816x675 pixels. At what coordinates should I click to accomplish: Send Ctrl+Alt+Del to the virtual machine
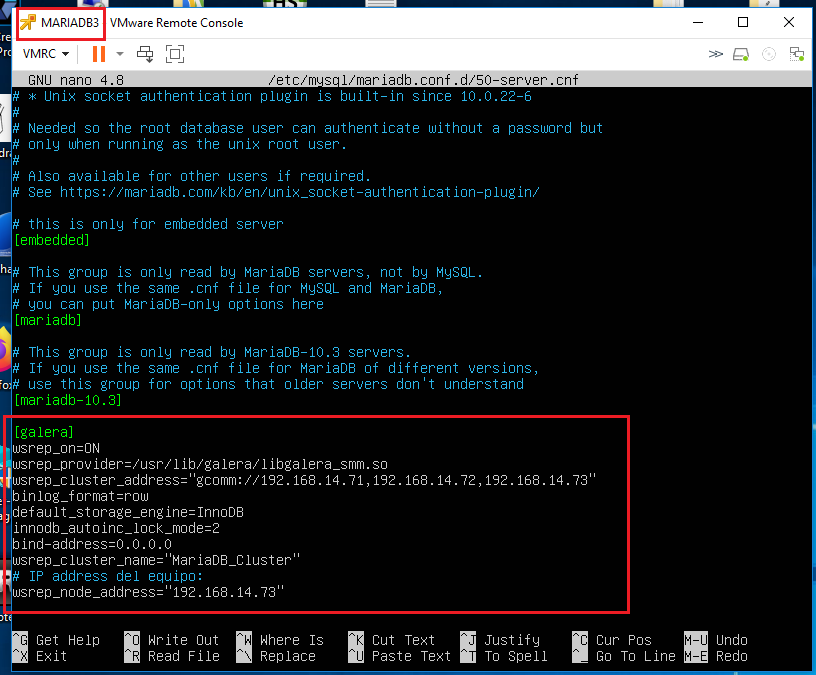[146, 54]
